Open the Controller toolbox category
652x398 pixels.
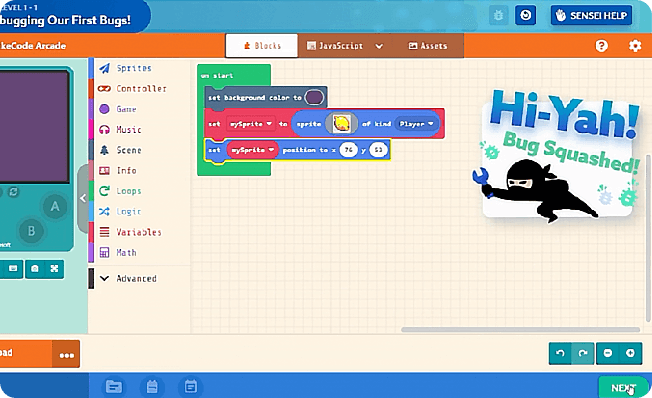pos(139,89)
